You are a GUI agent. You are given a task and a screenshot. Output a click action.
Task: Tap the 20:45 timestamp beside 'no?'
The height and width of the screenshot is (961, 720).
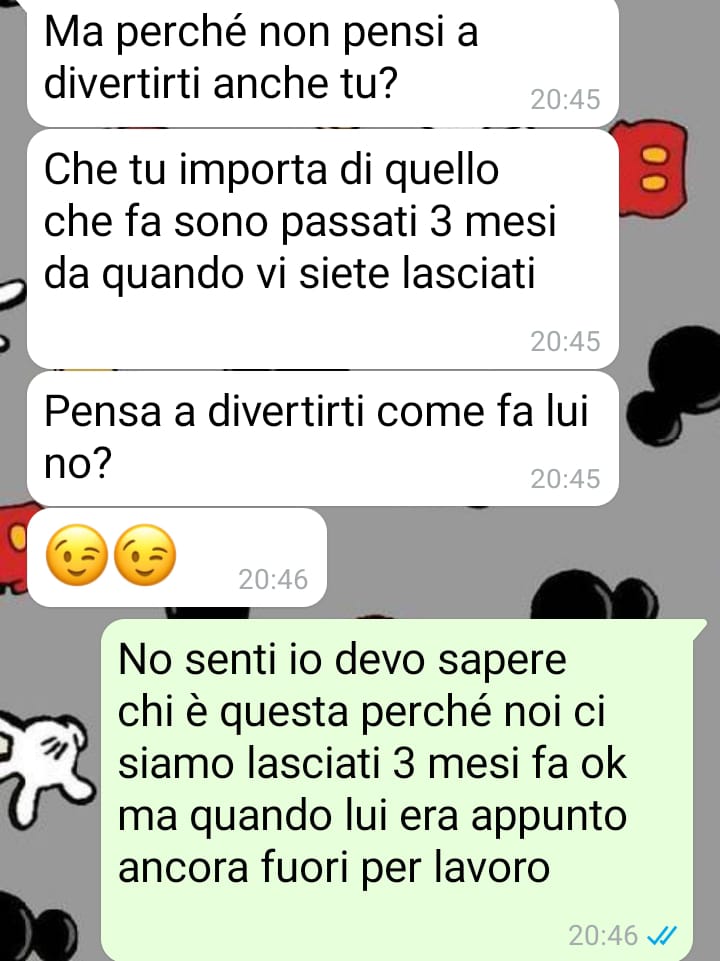click(x=565, y=479)
